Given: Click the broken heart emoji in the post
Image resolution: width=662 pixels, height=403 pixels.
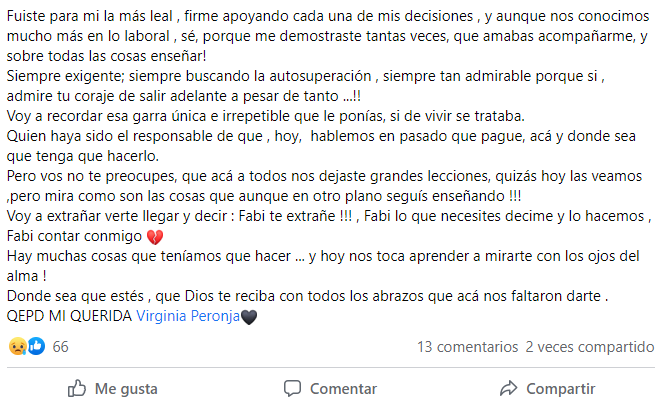Looking at the screenshot, I should click(155, 237).
